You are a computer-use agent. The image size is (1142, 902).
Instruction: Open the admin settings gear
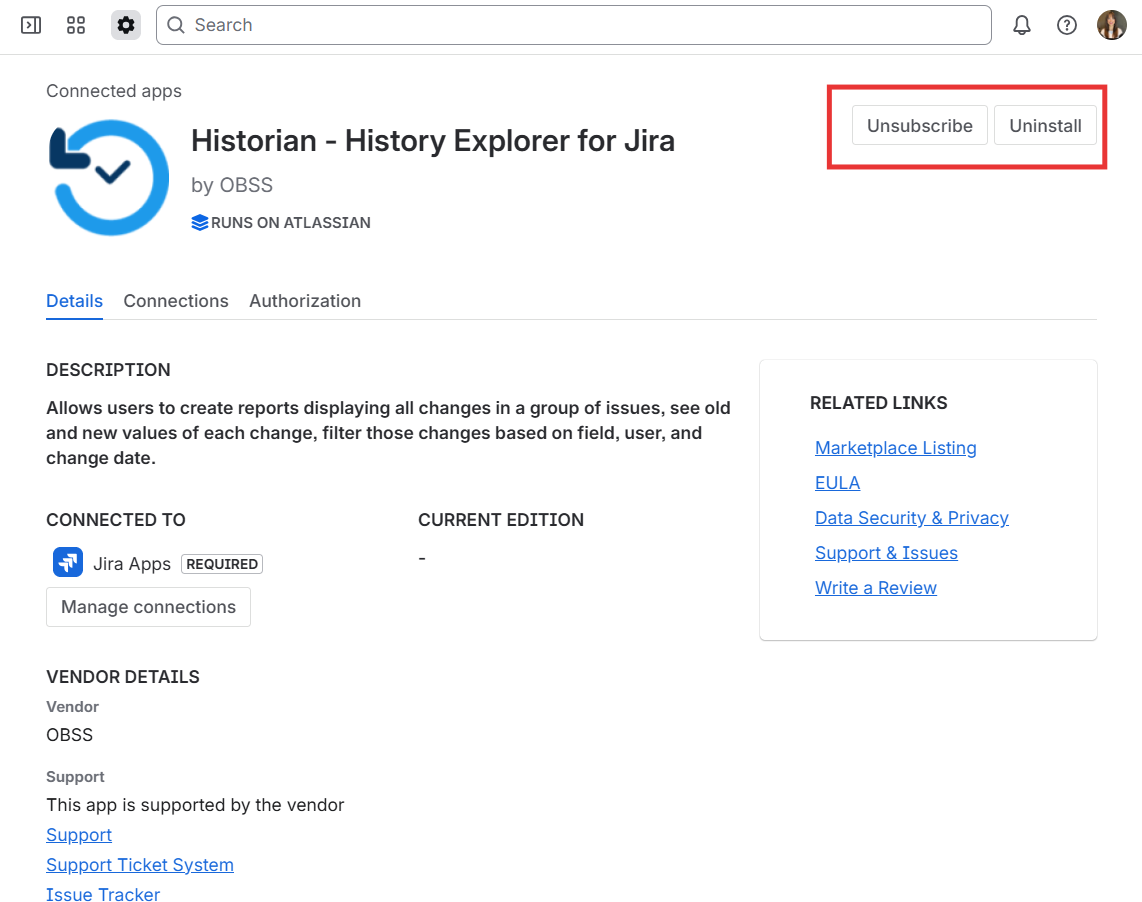click(125, 25)
